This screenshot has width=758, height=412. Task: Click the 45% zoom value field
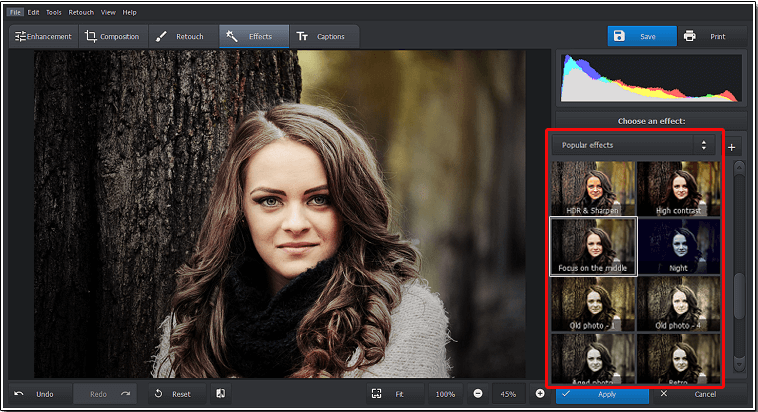pos(509,394)
